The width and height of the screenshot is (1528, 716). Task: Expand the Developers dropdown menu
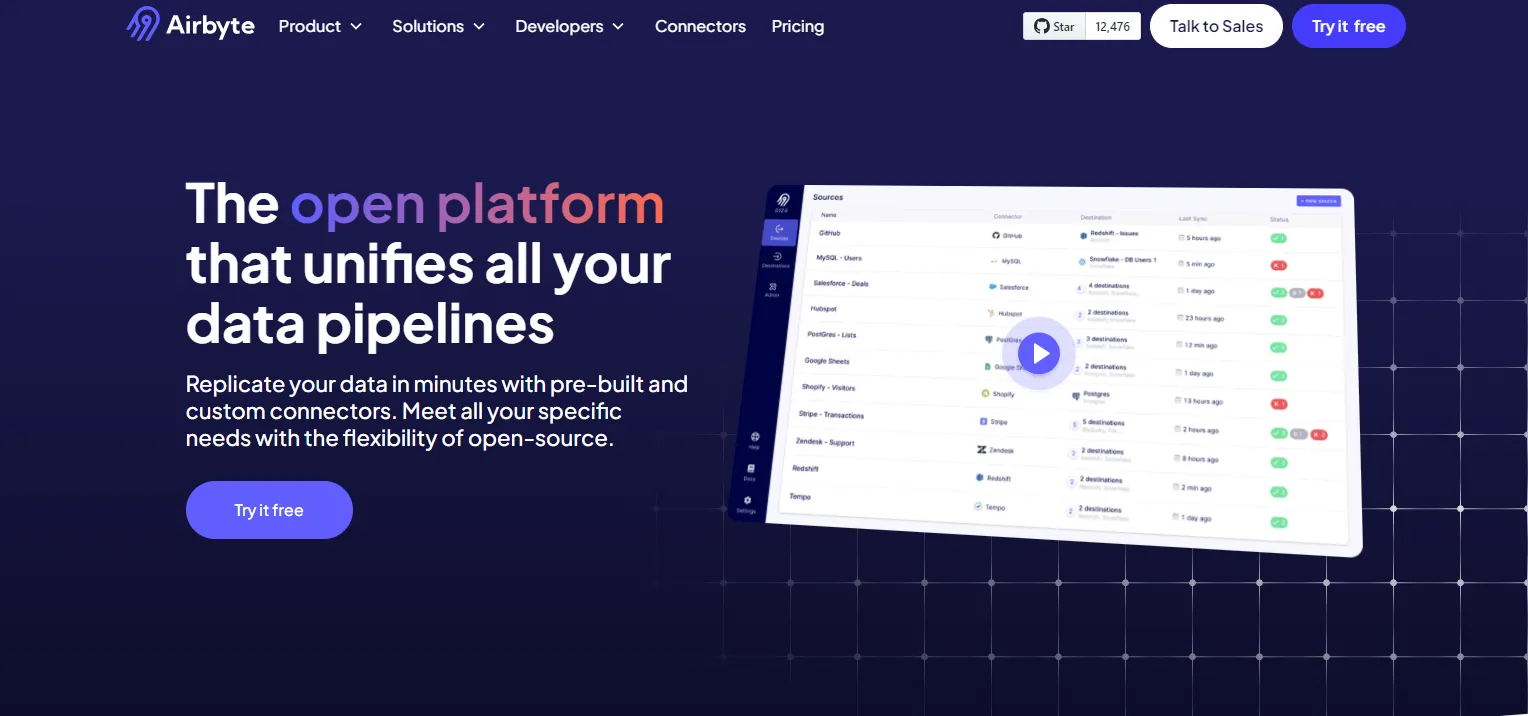569,26
